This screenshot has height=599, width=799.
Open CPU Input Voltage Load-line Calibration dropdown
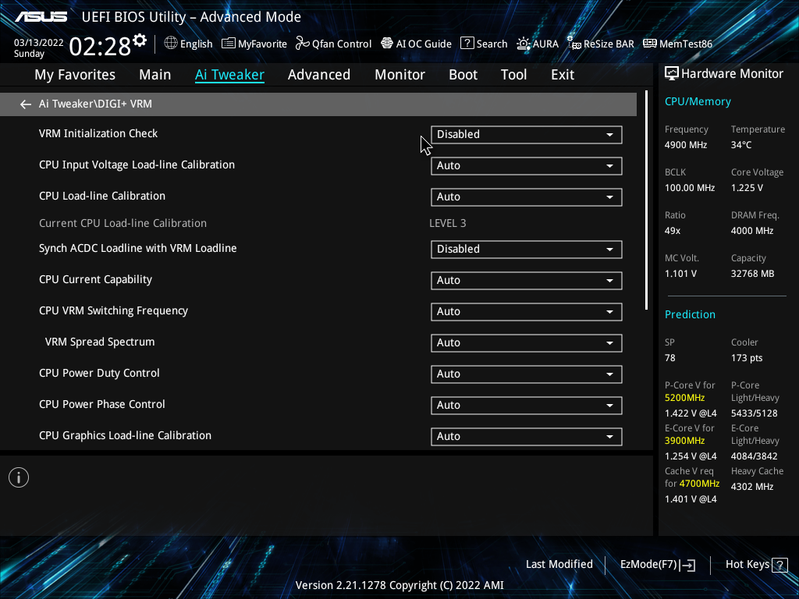click(x=526, y=166)
